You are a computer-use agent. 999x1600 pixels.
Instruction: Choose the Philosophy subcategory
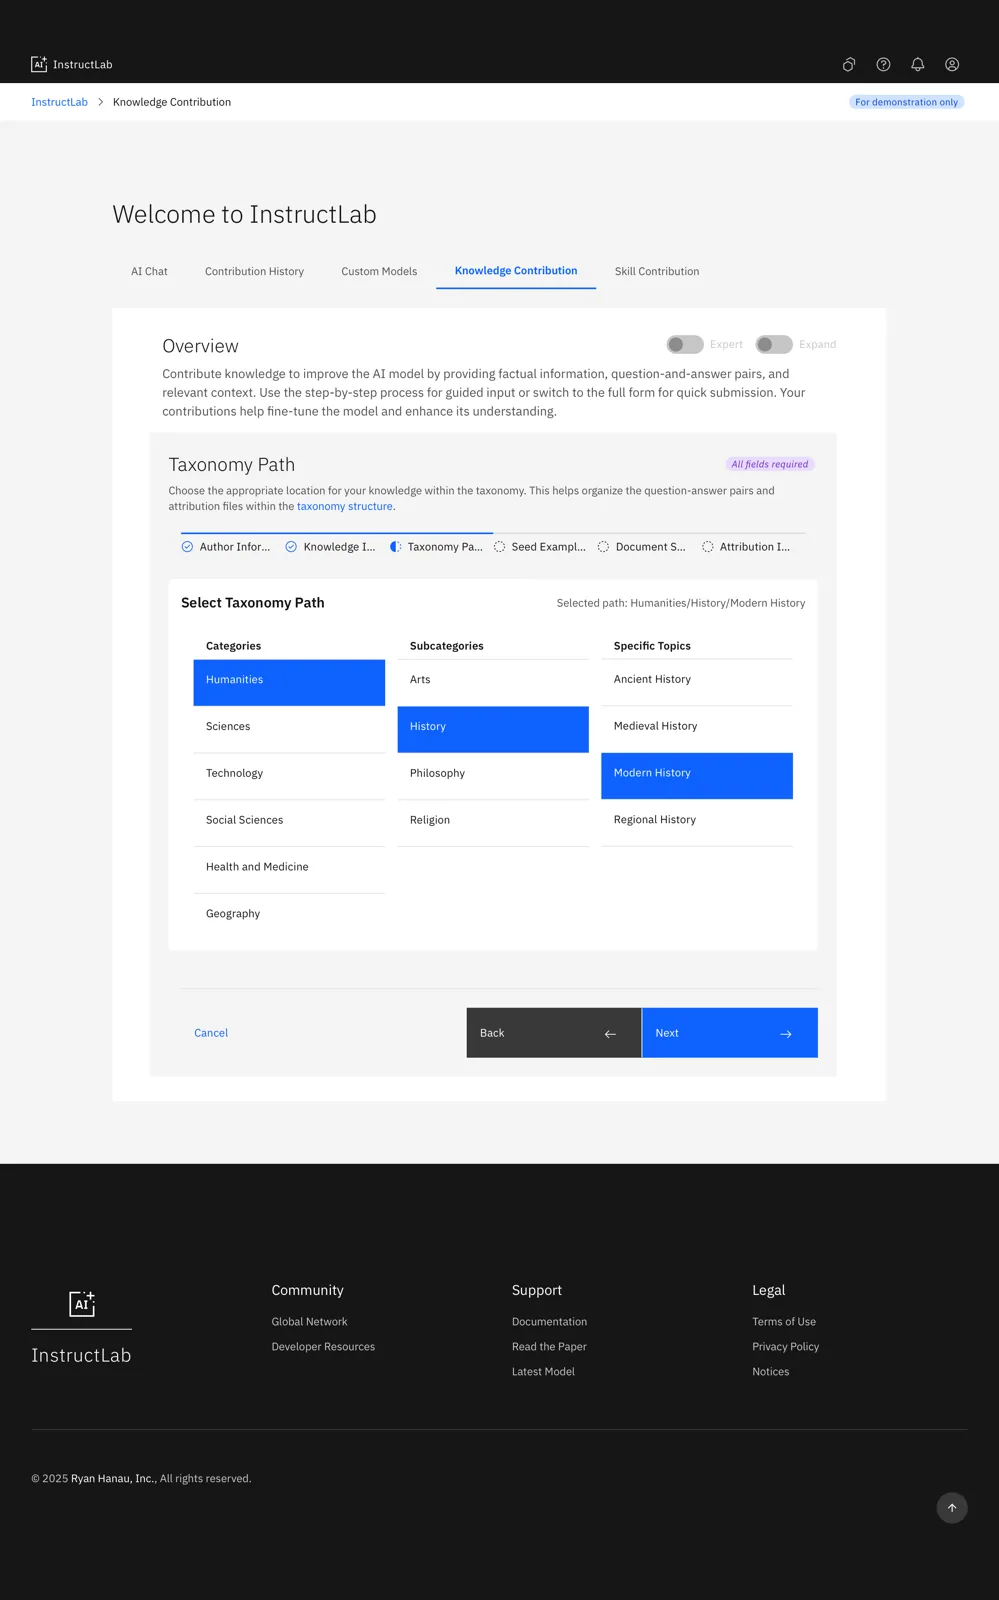point(493,776)
